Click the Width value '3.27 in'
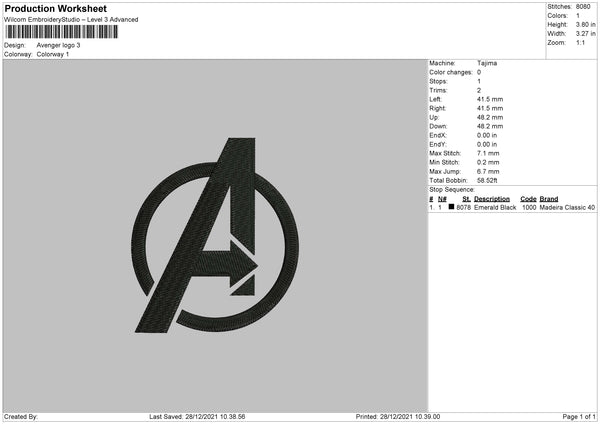The width and height of the screenshot is (600, 424). (586, 34)
